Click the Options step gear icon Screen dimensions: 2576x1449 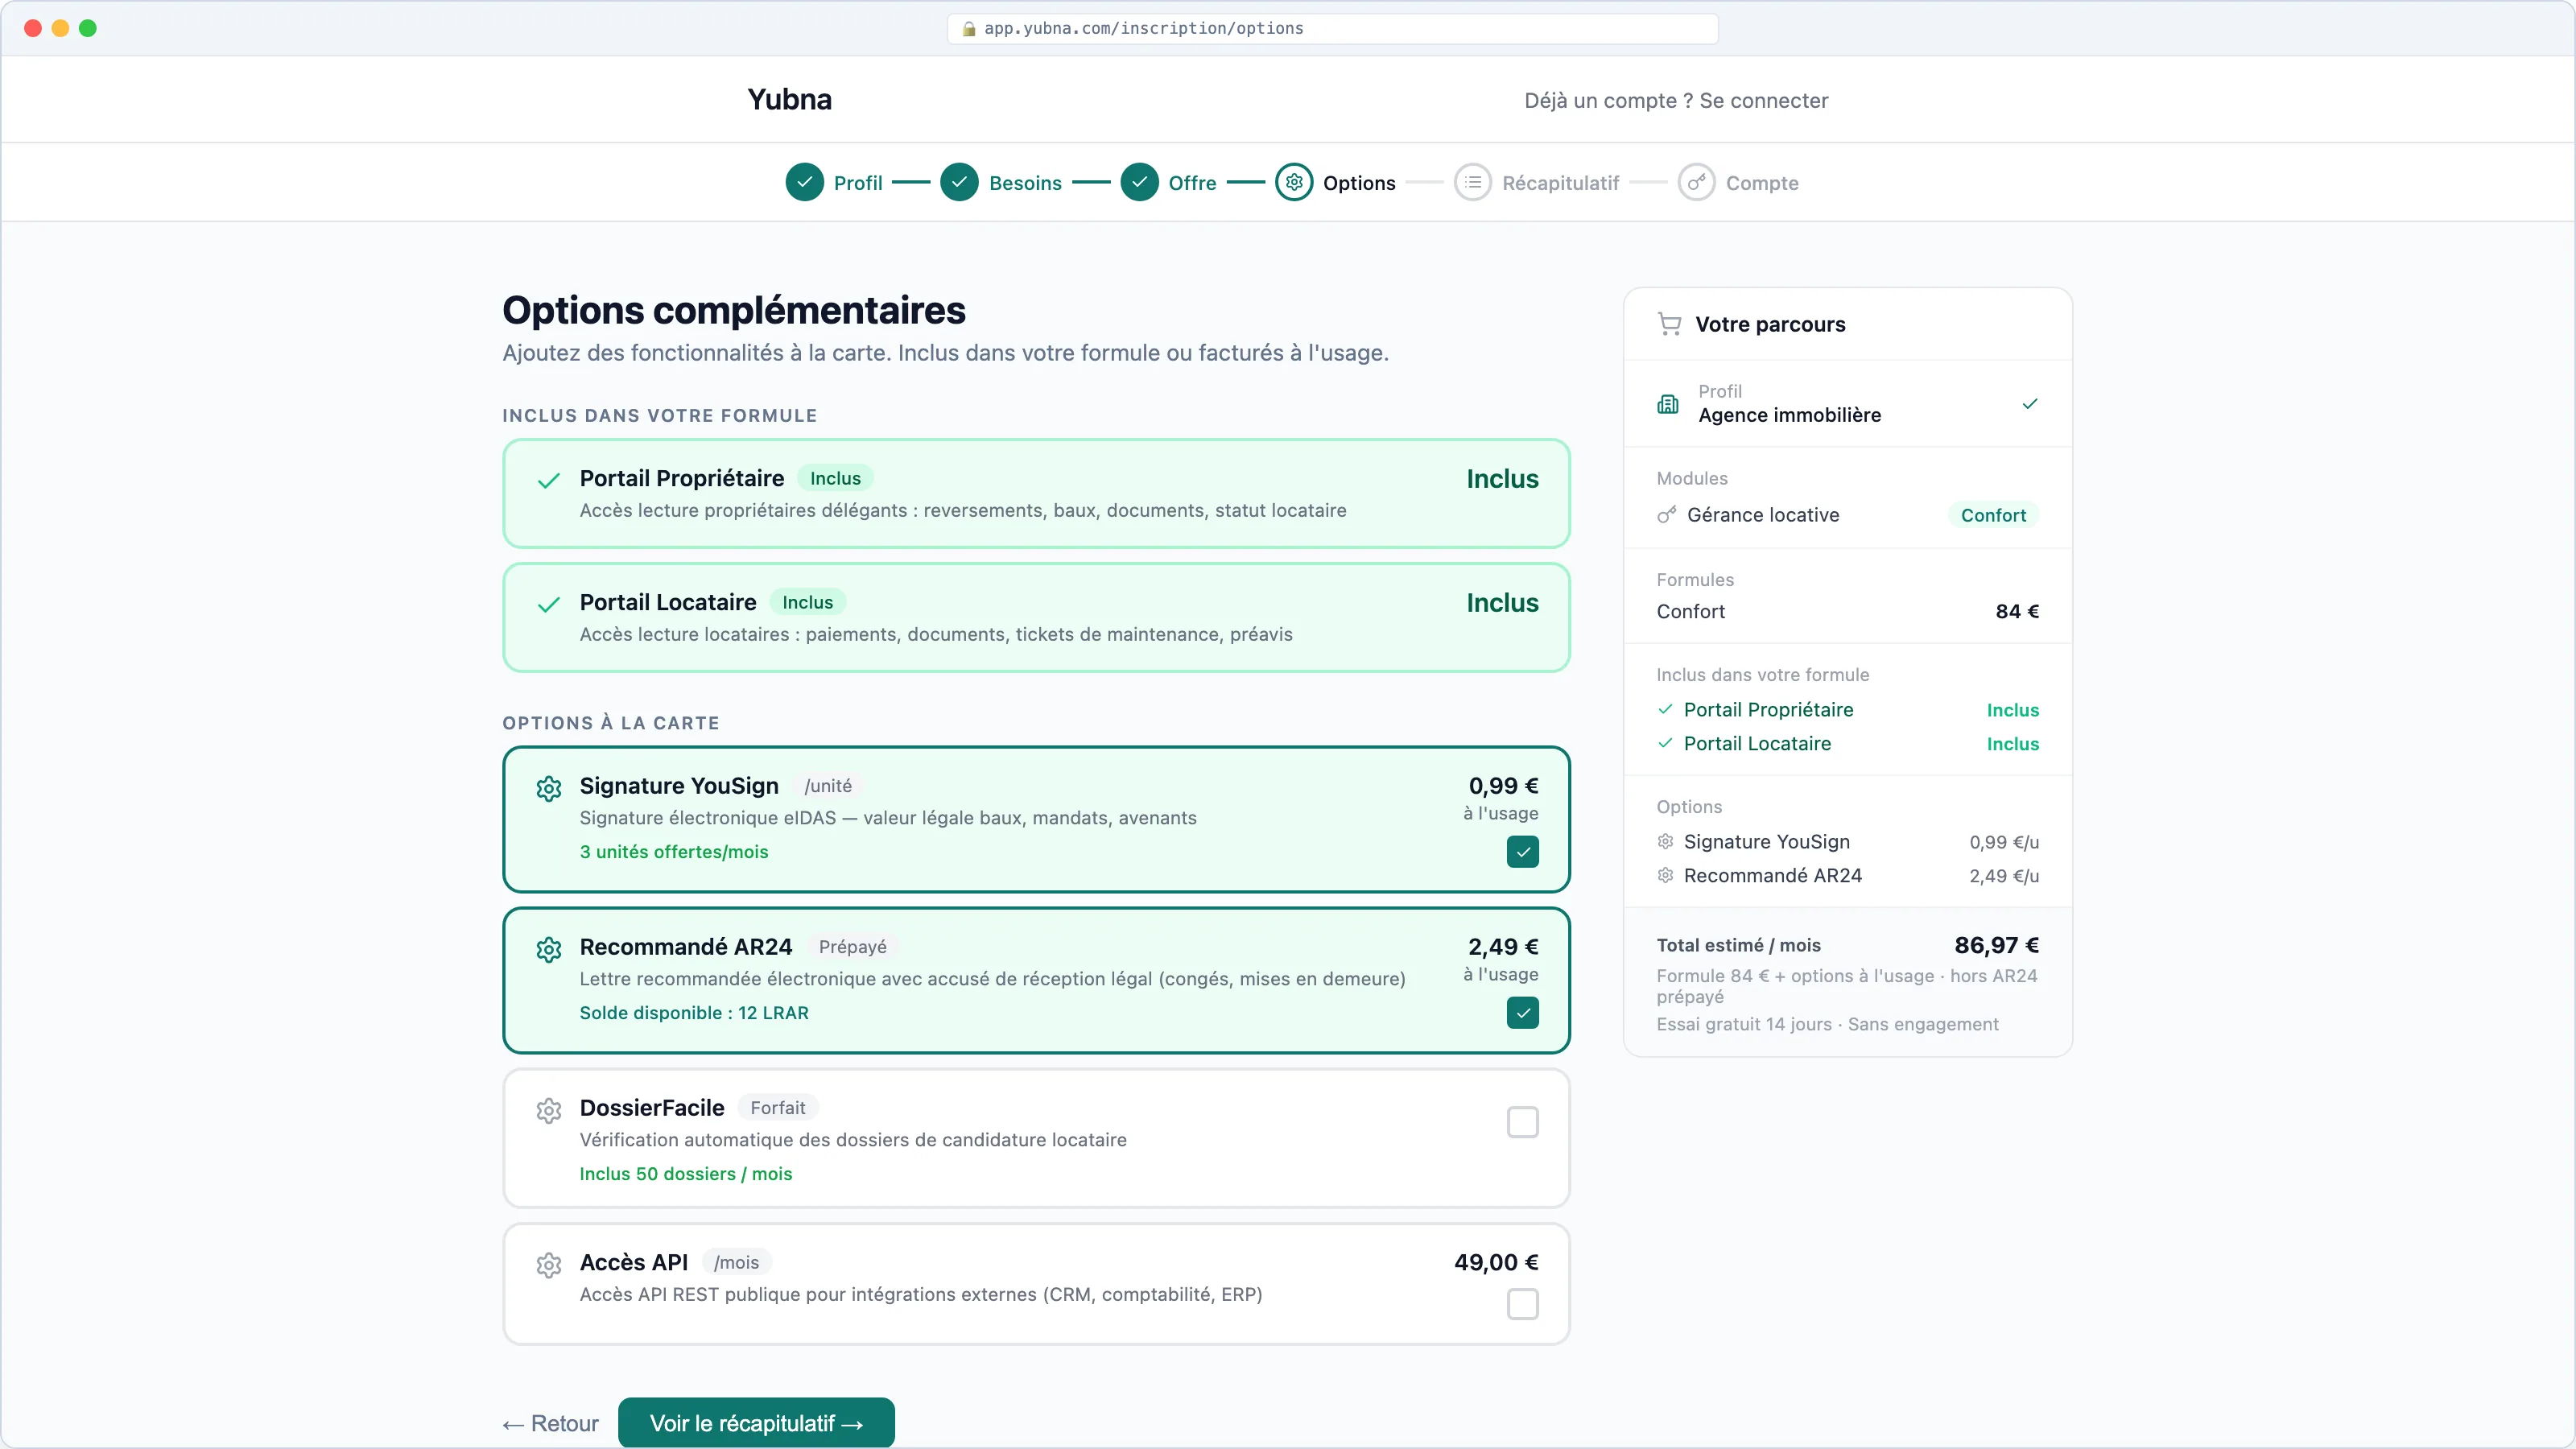[x=1294, y=183]
